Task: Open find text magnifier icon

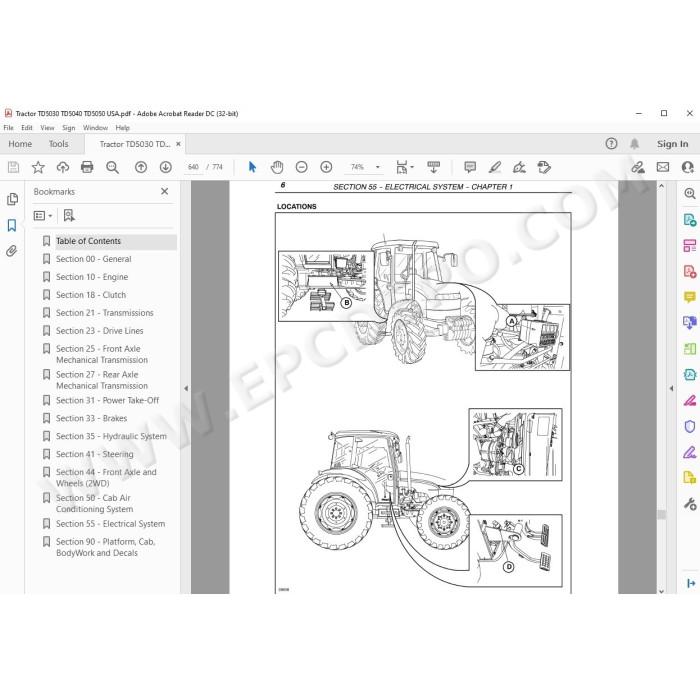Action: click(x=112, y=167)
